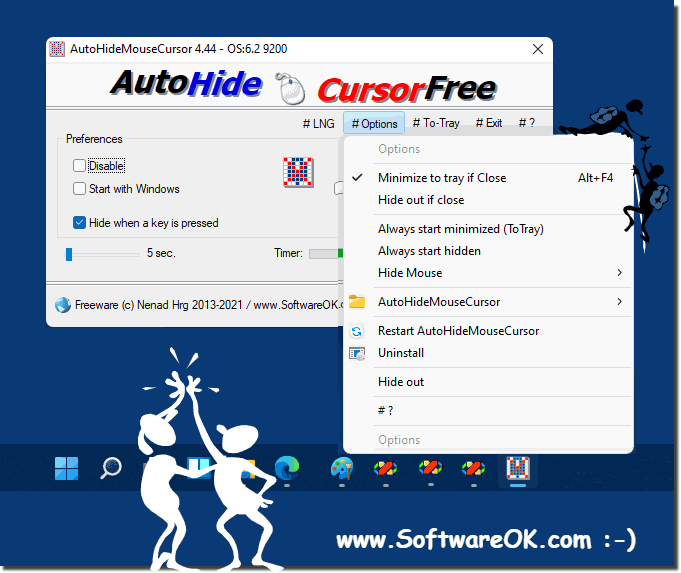
Task: Click the mouse logo in the banner
Action: [x=290, y=88]
